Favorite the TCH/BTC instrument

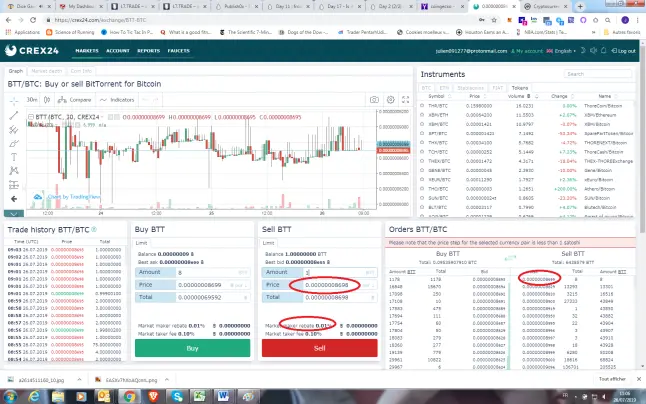click(x=422, y=152)
